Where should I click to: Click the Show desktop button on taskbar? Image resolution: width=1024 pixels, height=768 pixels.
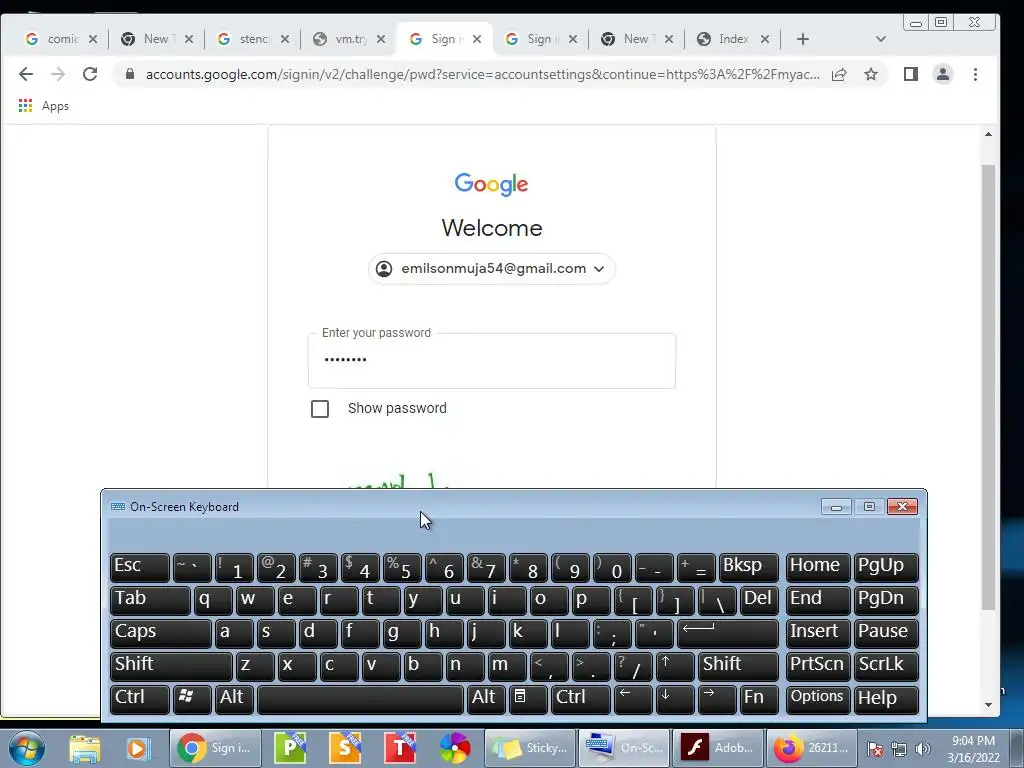click(1017, 748)
